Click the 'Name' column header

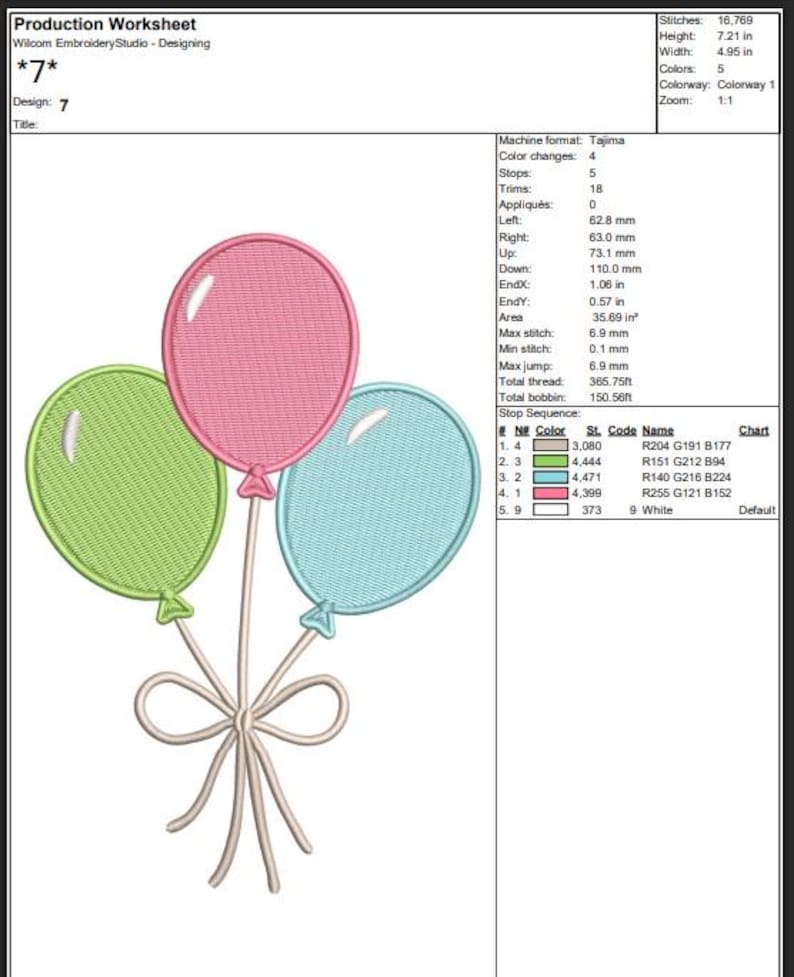[x=658, y=431]
